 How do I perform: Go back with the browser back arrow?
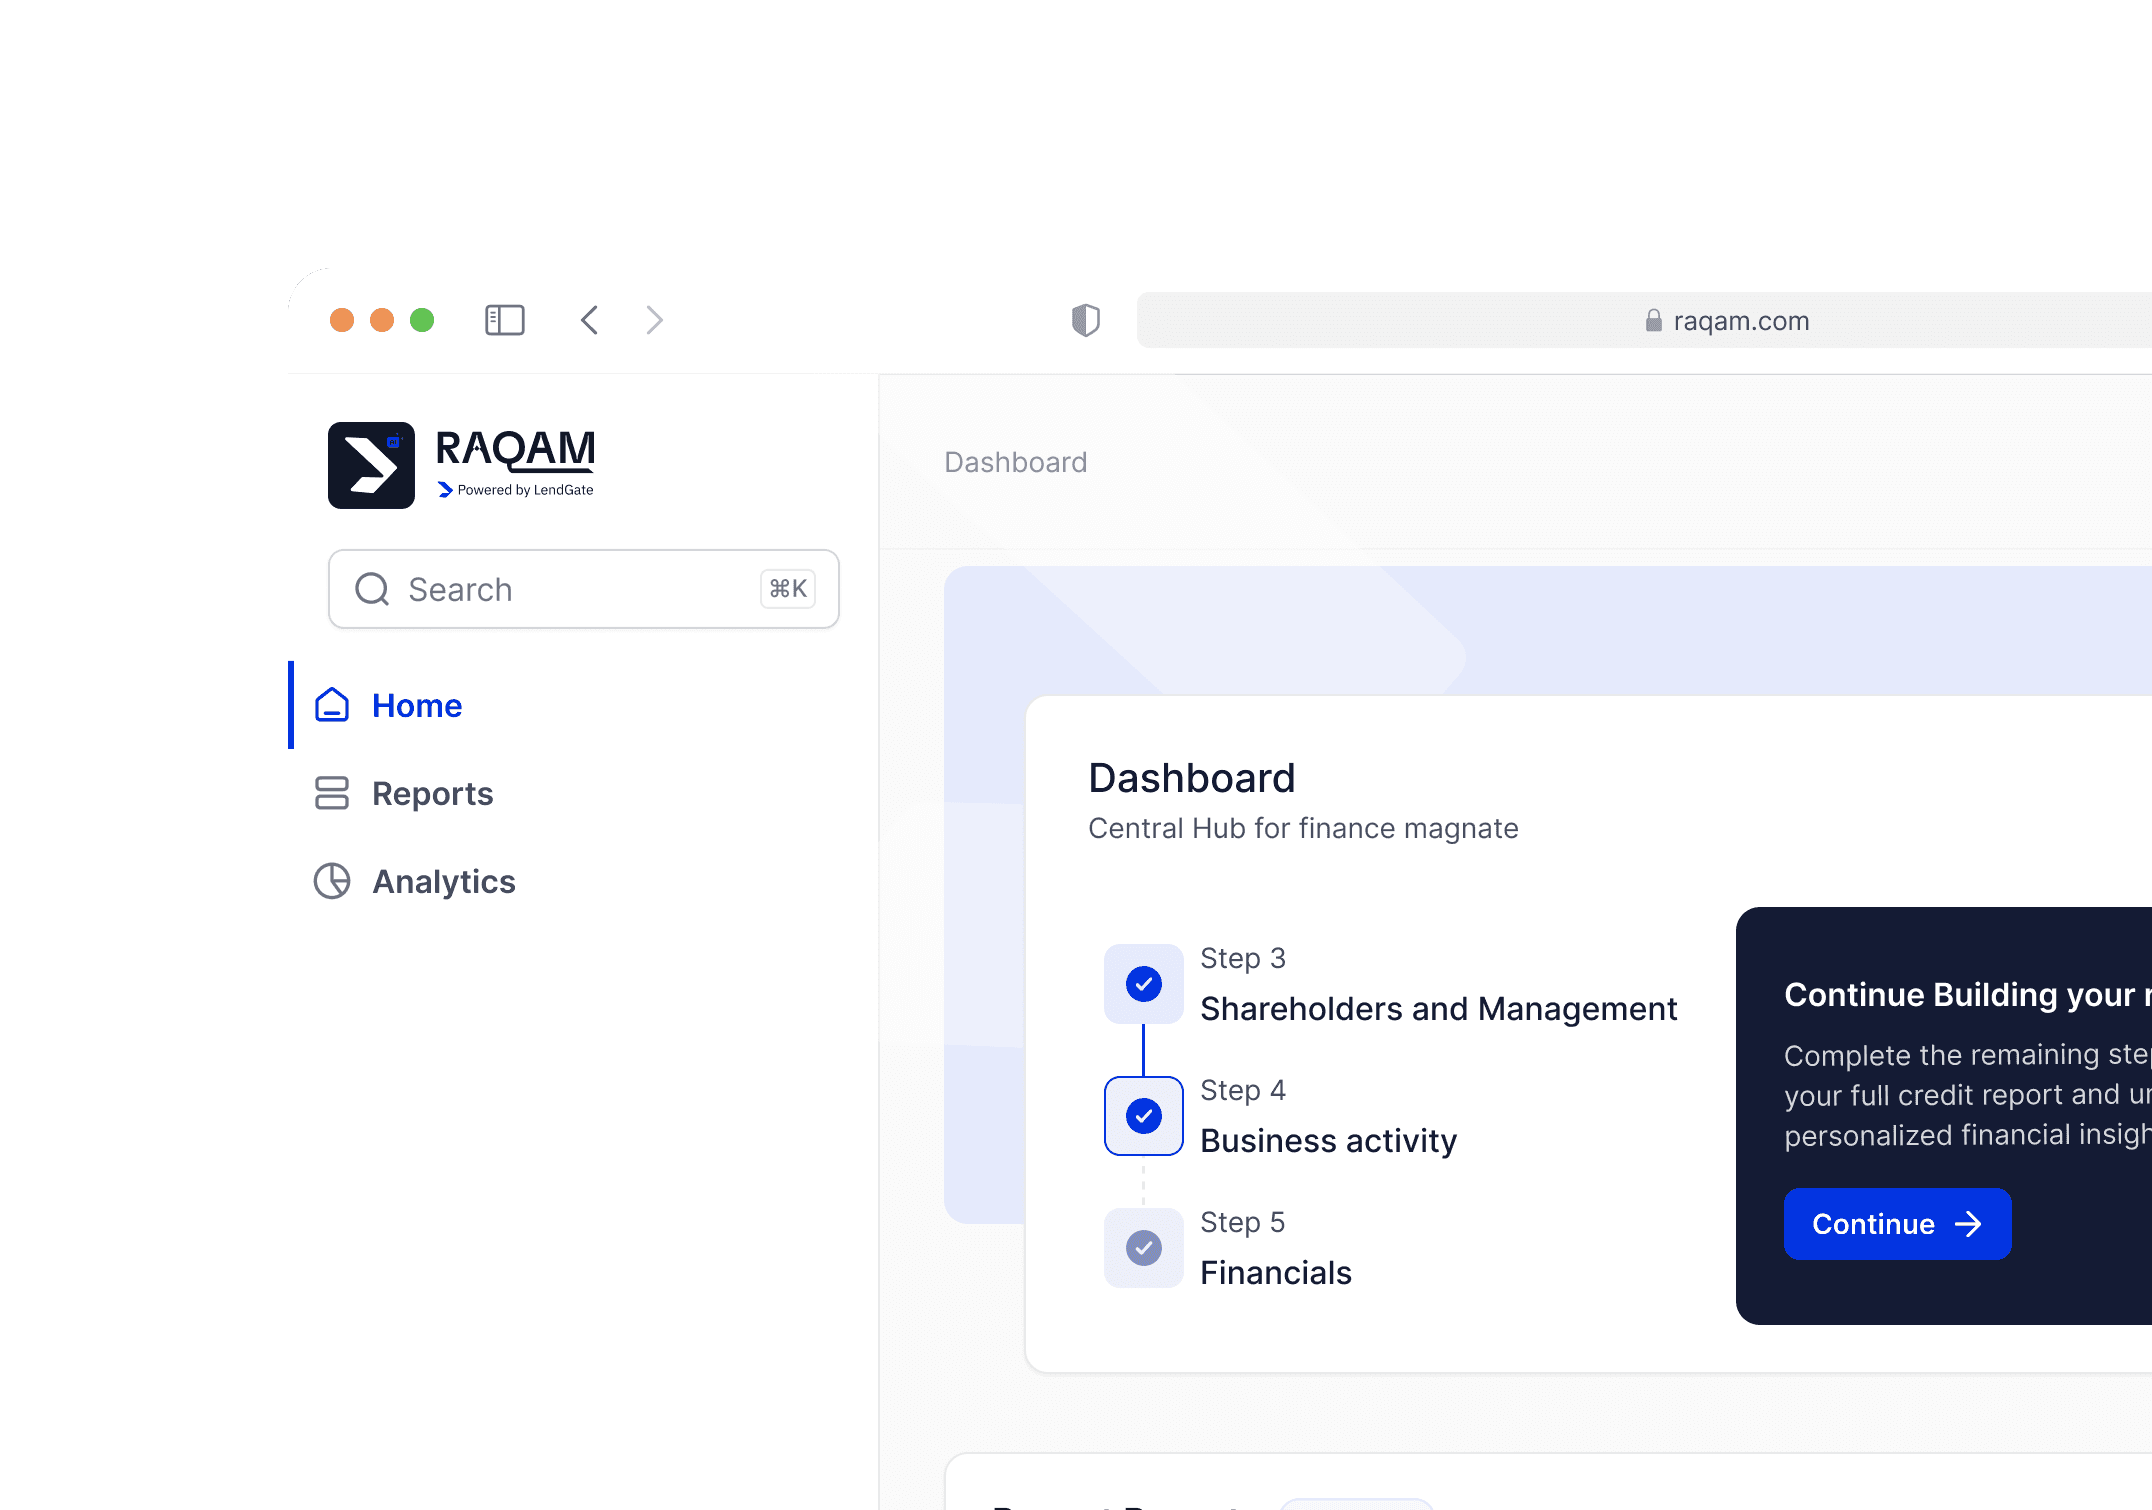click(x=590, y=320)
